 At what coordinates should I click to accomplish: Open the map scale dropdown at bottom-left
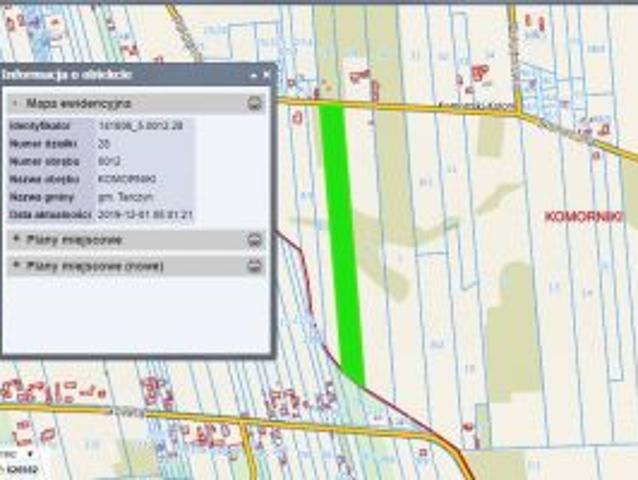(29, 453)
